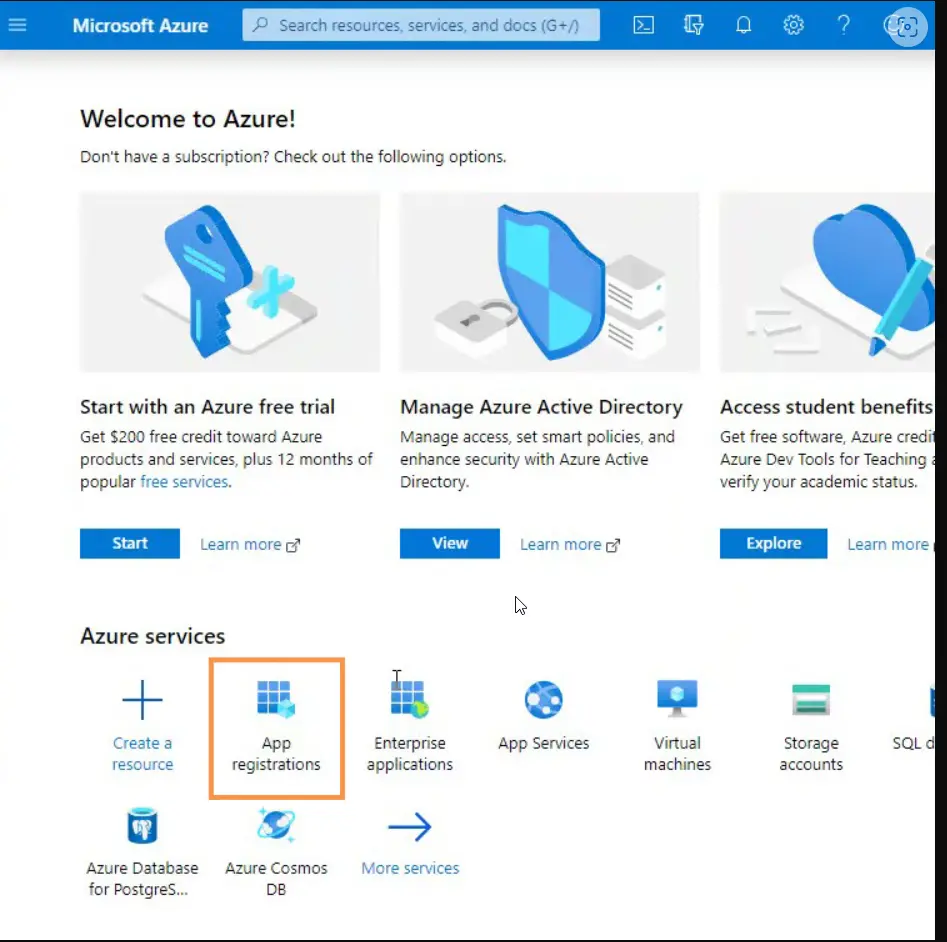The width and height of the screenshot is (947, 942).
Task: Open the account avatar menu
Action: [905, 26]
